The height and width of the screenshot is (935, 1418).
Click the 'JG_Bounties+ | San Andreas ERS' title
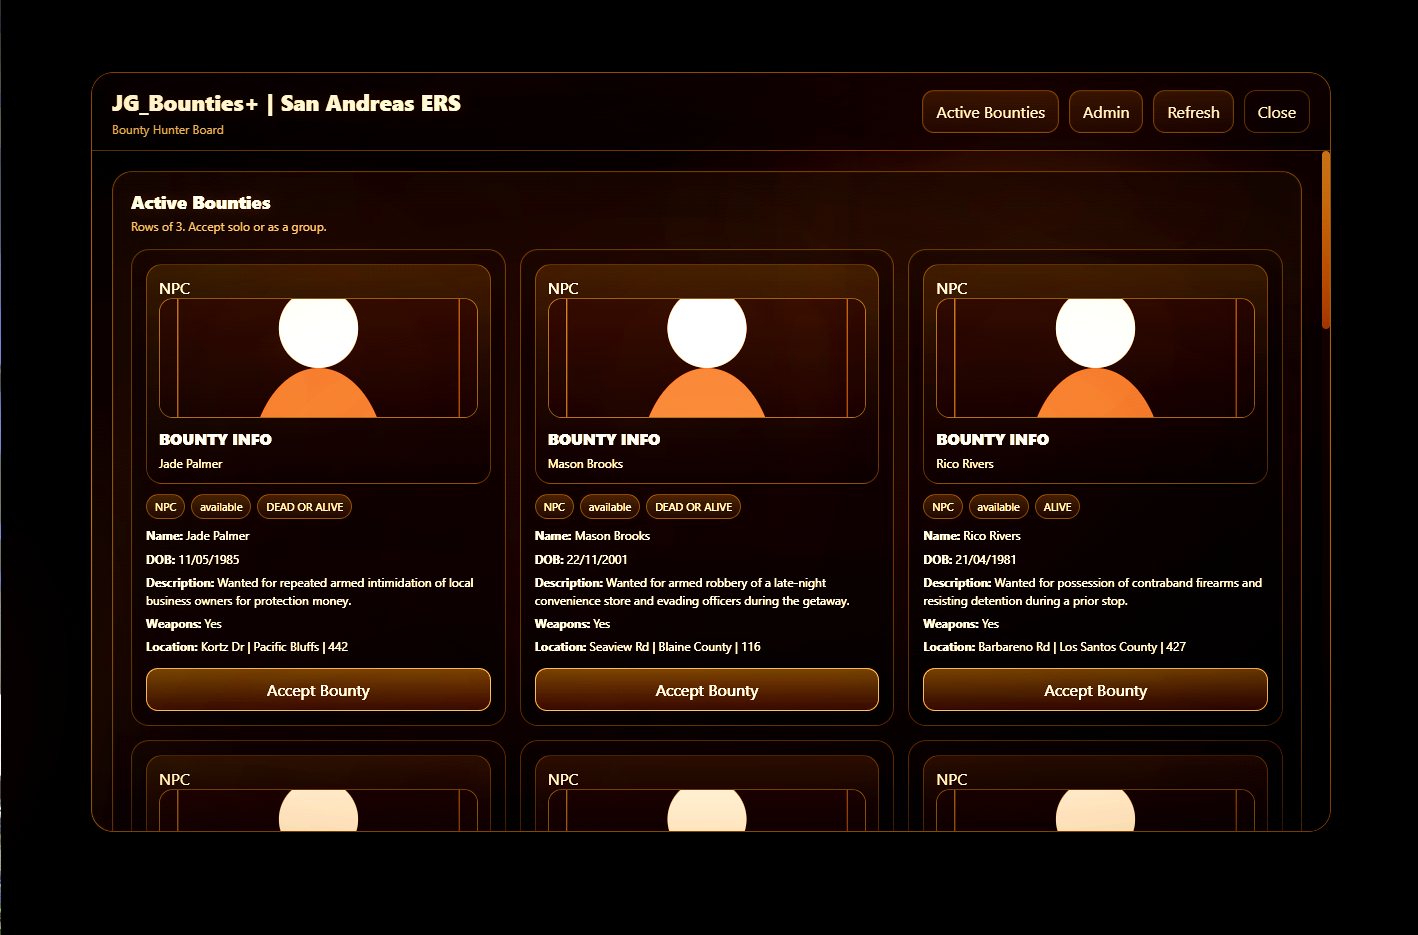[x=286, y=103]
